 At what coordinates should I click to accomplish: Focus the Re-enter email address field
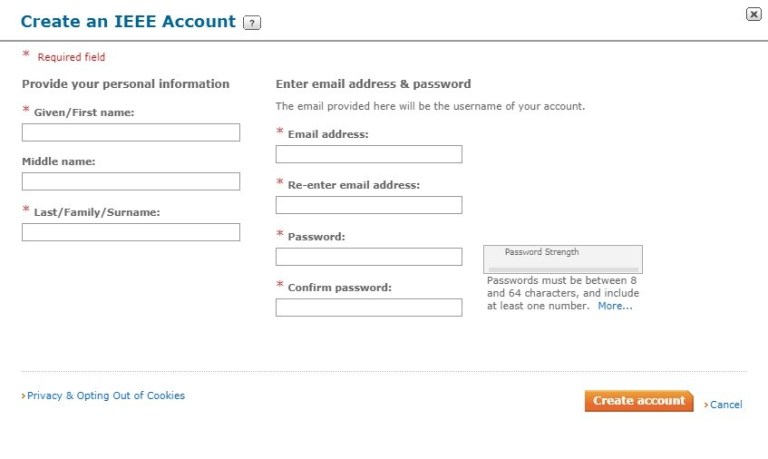pos(369,205)
